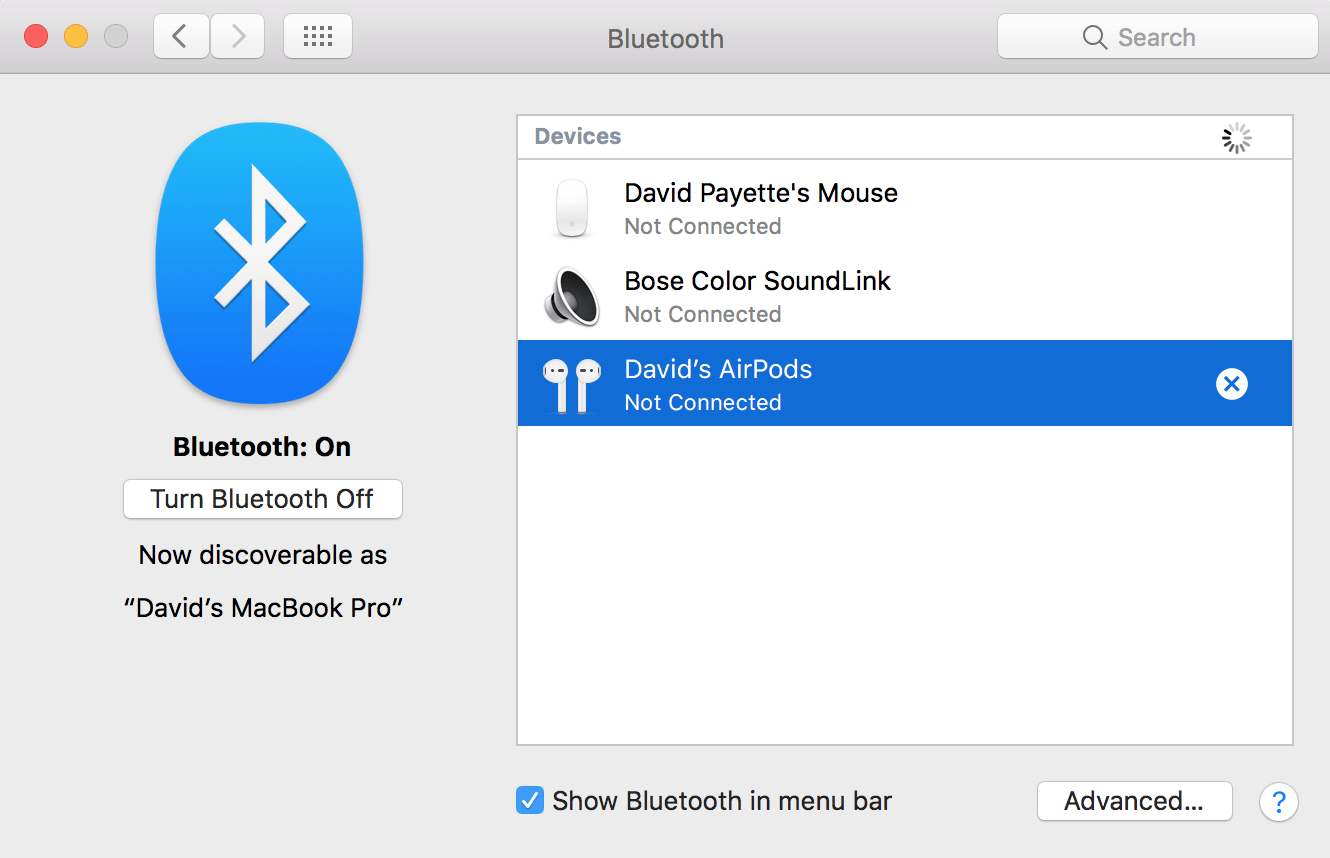1330x858 pixels.
Task: Minimize the window with the yellow button
Action: (x=76, y=37)
